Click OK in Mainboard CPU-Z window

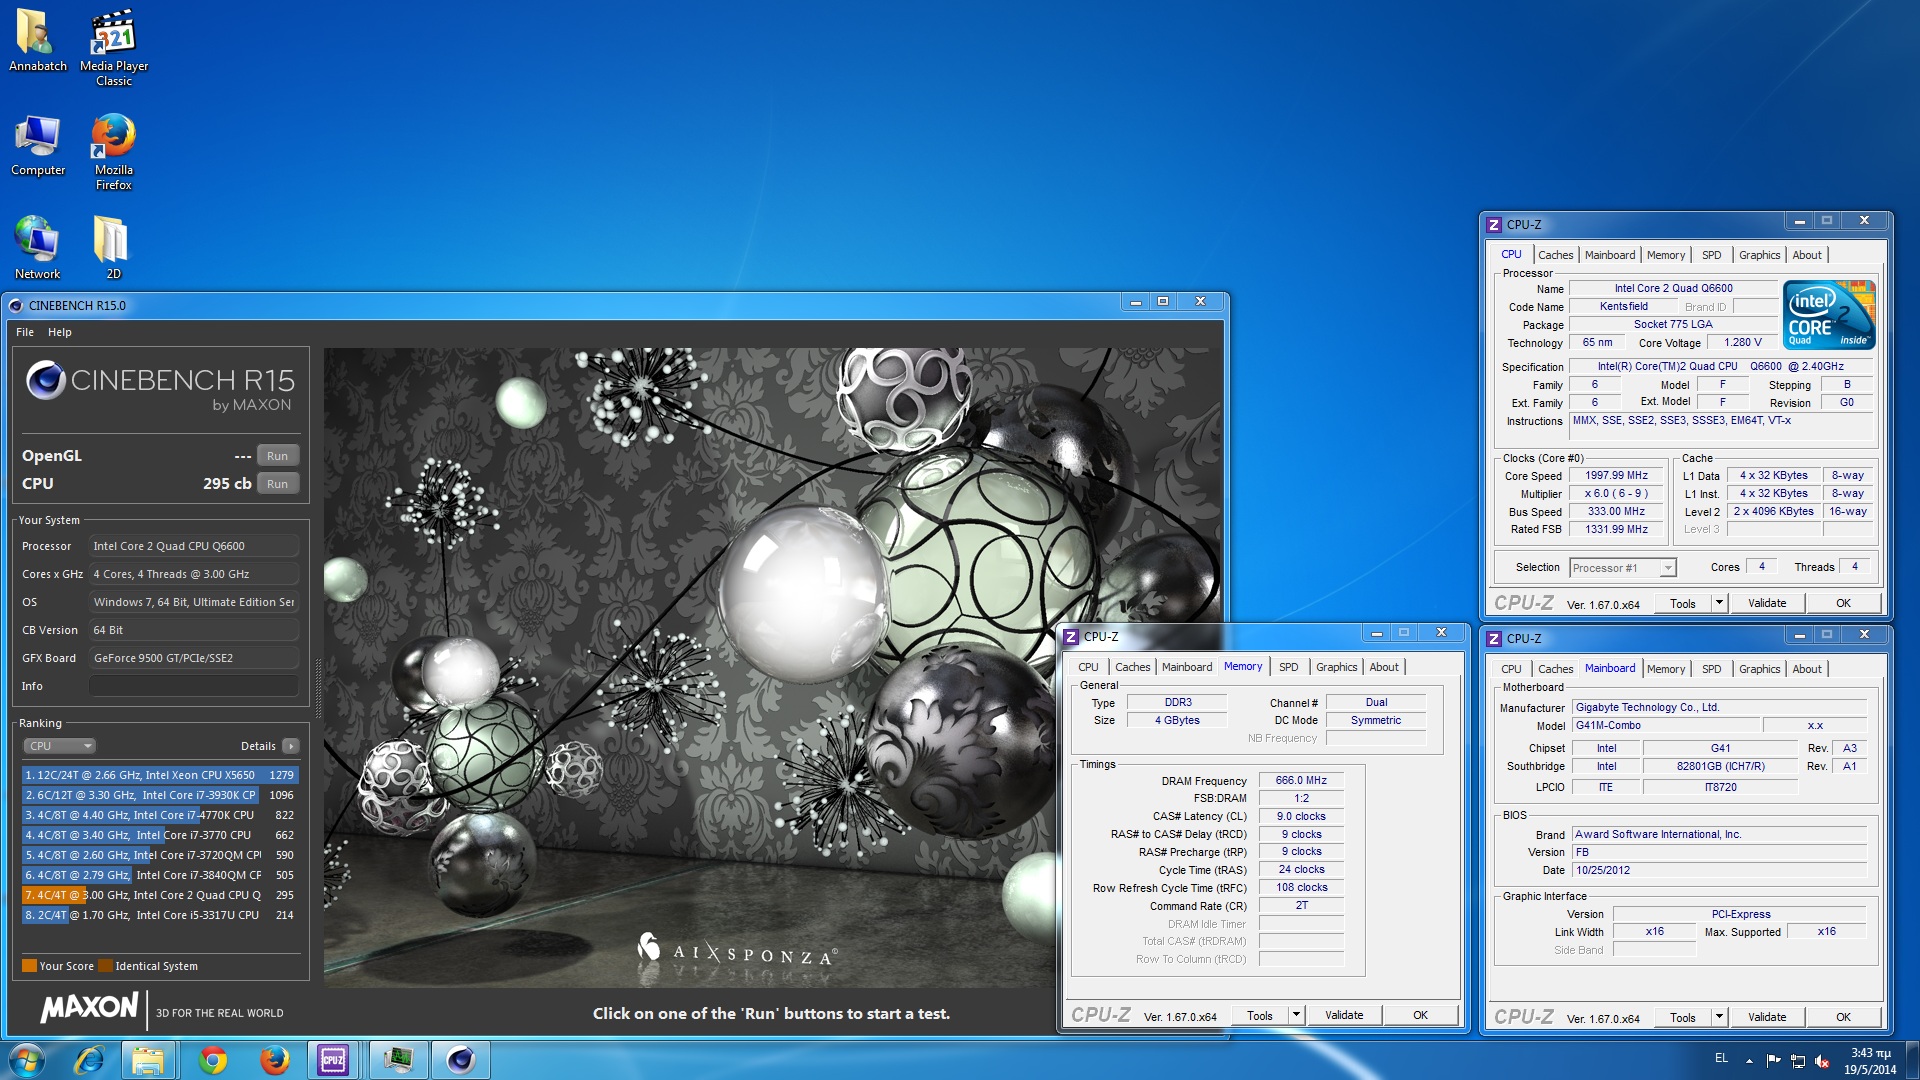1843,1017
